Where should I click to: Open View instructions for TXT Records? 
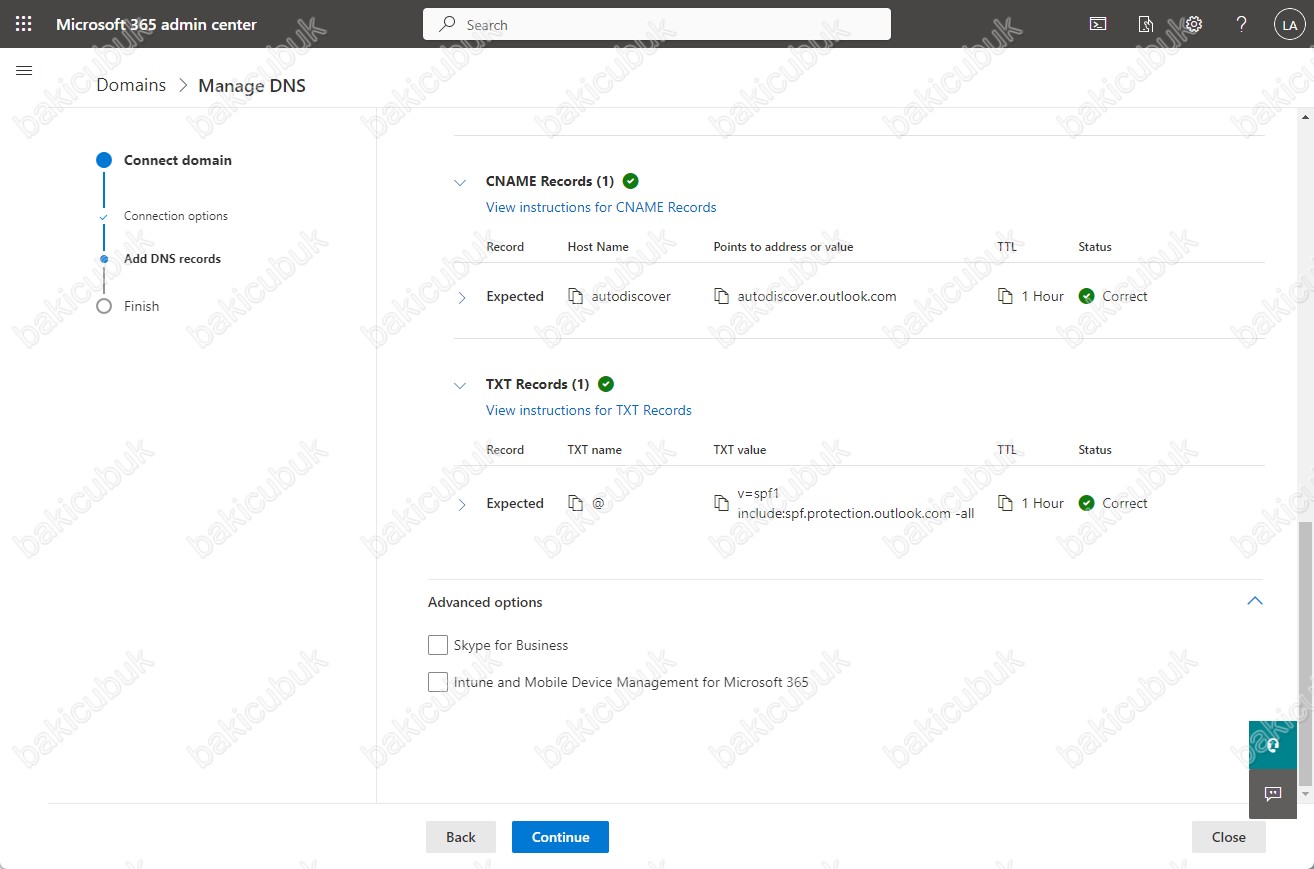pyautogui.click(x=589, y=410)
